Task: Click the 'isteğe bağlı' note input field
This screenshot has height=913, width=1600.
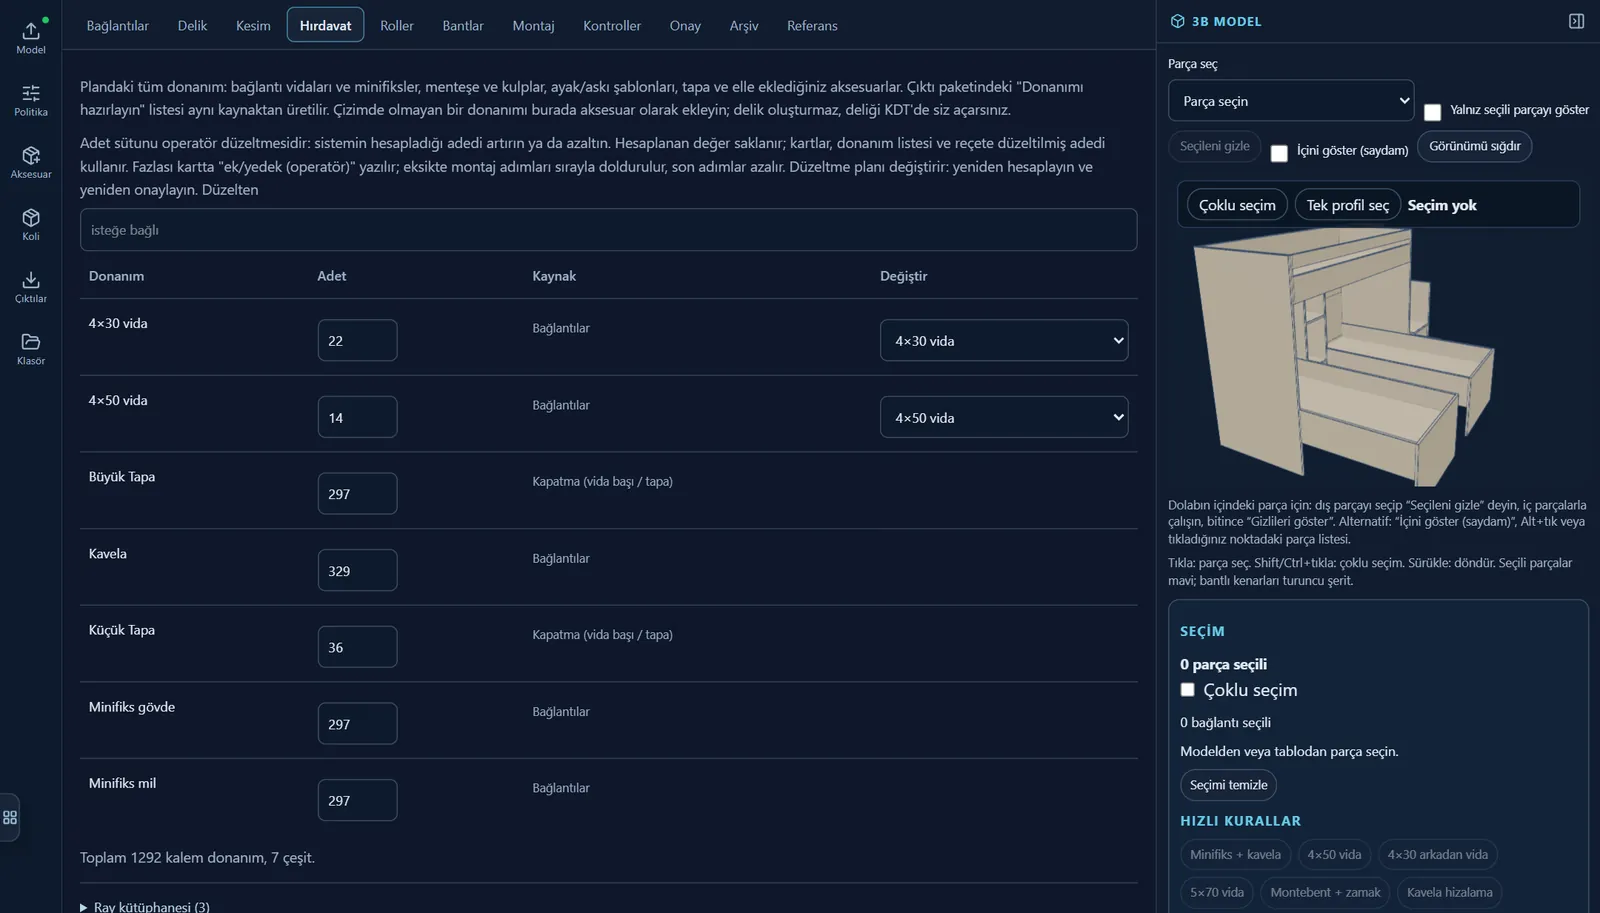Action: (608, 230)
